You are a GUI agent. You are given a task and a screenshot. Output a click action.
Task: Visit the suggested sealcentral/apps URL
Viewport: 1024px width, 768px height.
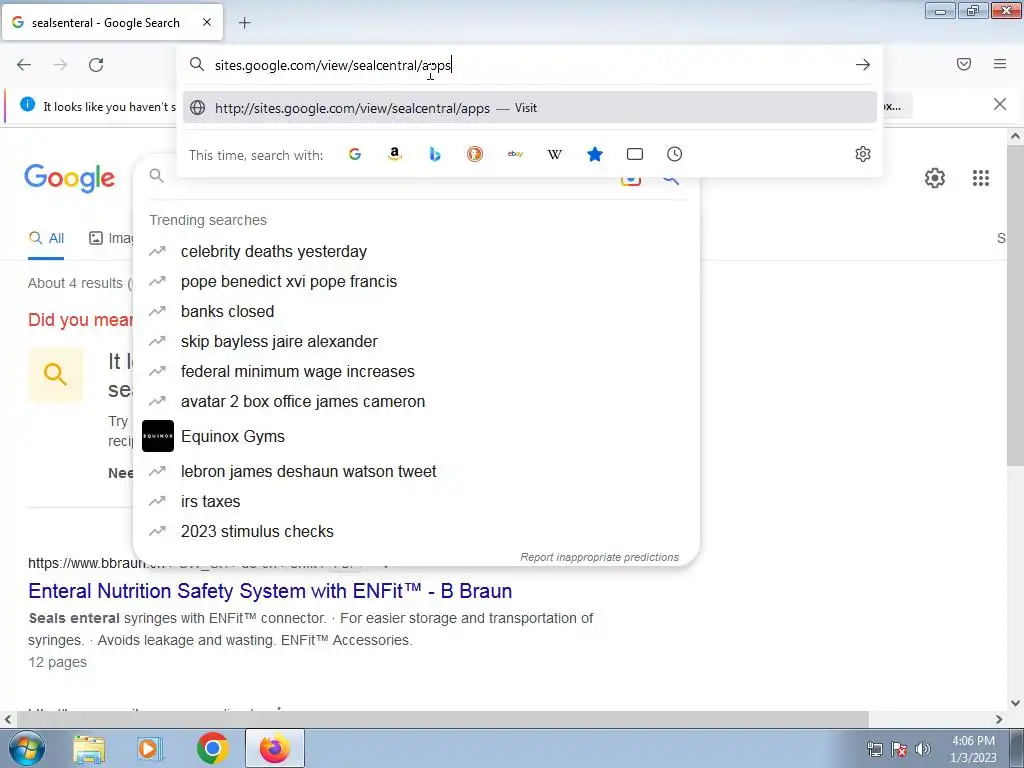coord(530,108)
